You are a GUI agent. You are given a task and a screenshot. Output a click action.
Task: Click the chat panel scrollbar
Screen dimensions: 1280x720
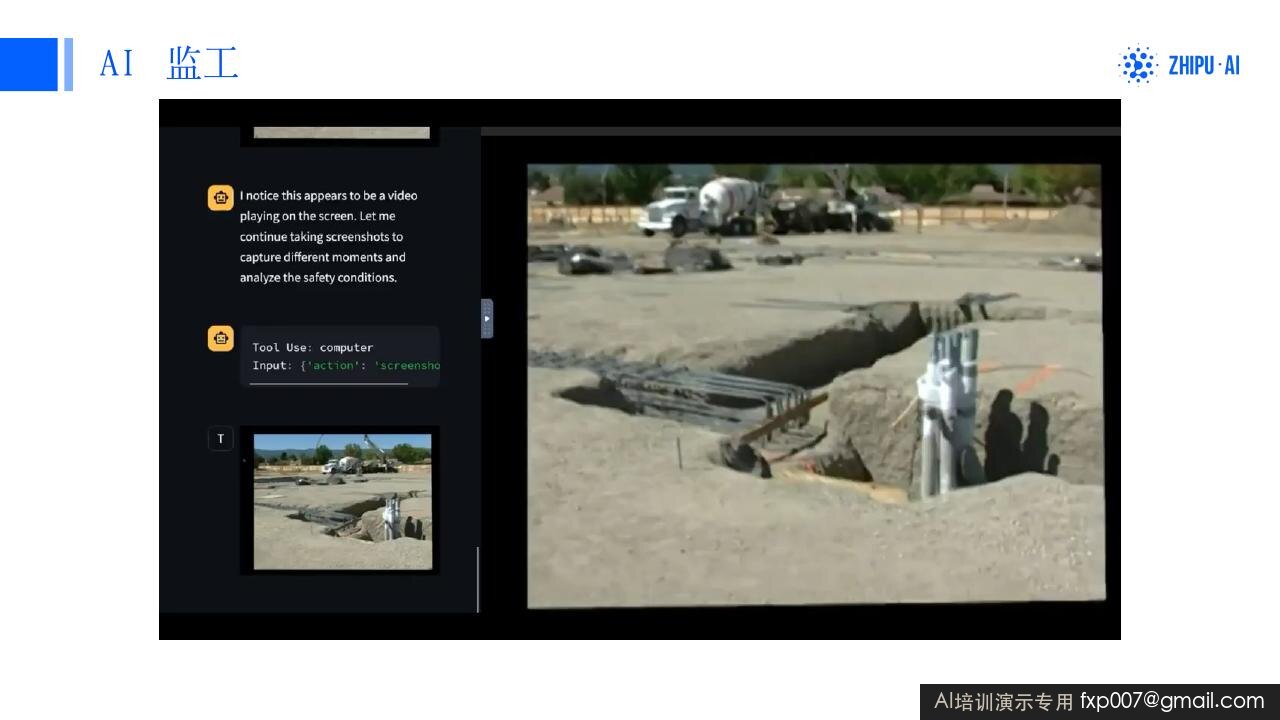pos(478,579)
